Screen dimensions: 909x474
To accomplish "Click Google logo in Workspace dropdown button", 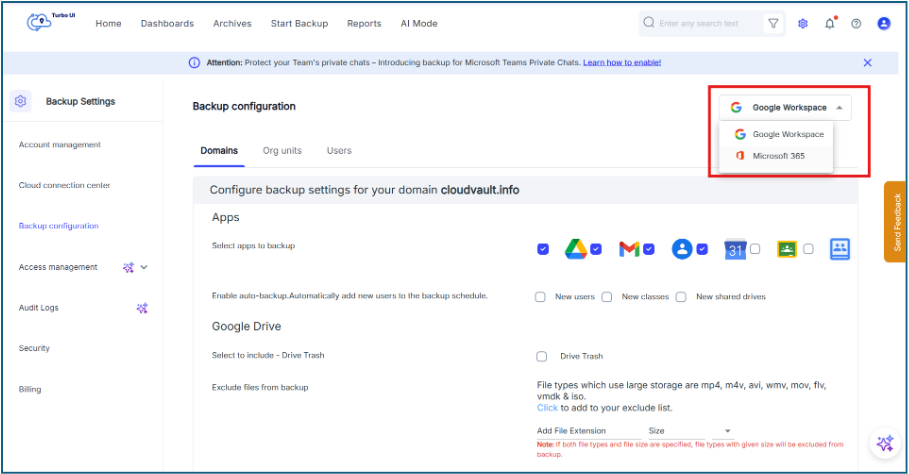I will (x=736, y=107).
